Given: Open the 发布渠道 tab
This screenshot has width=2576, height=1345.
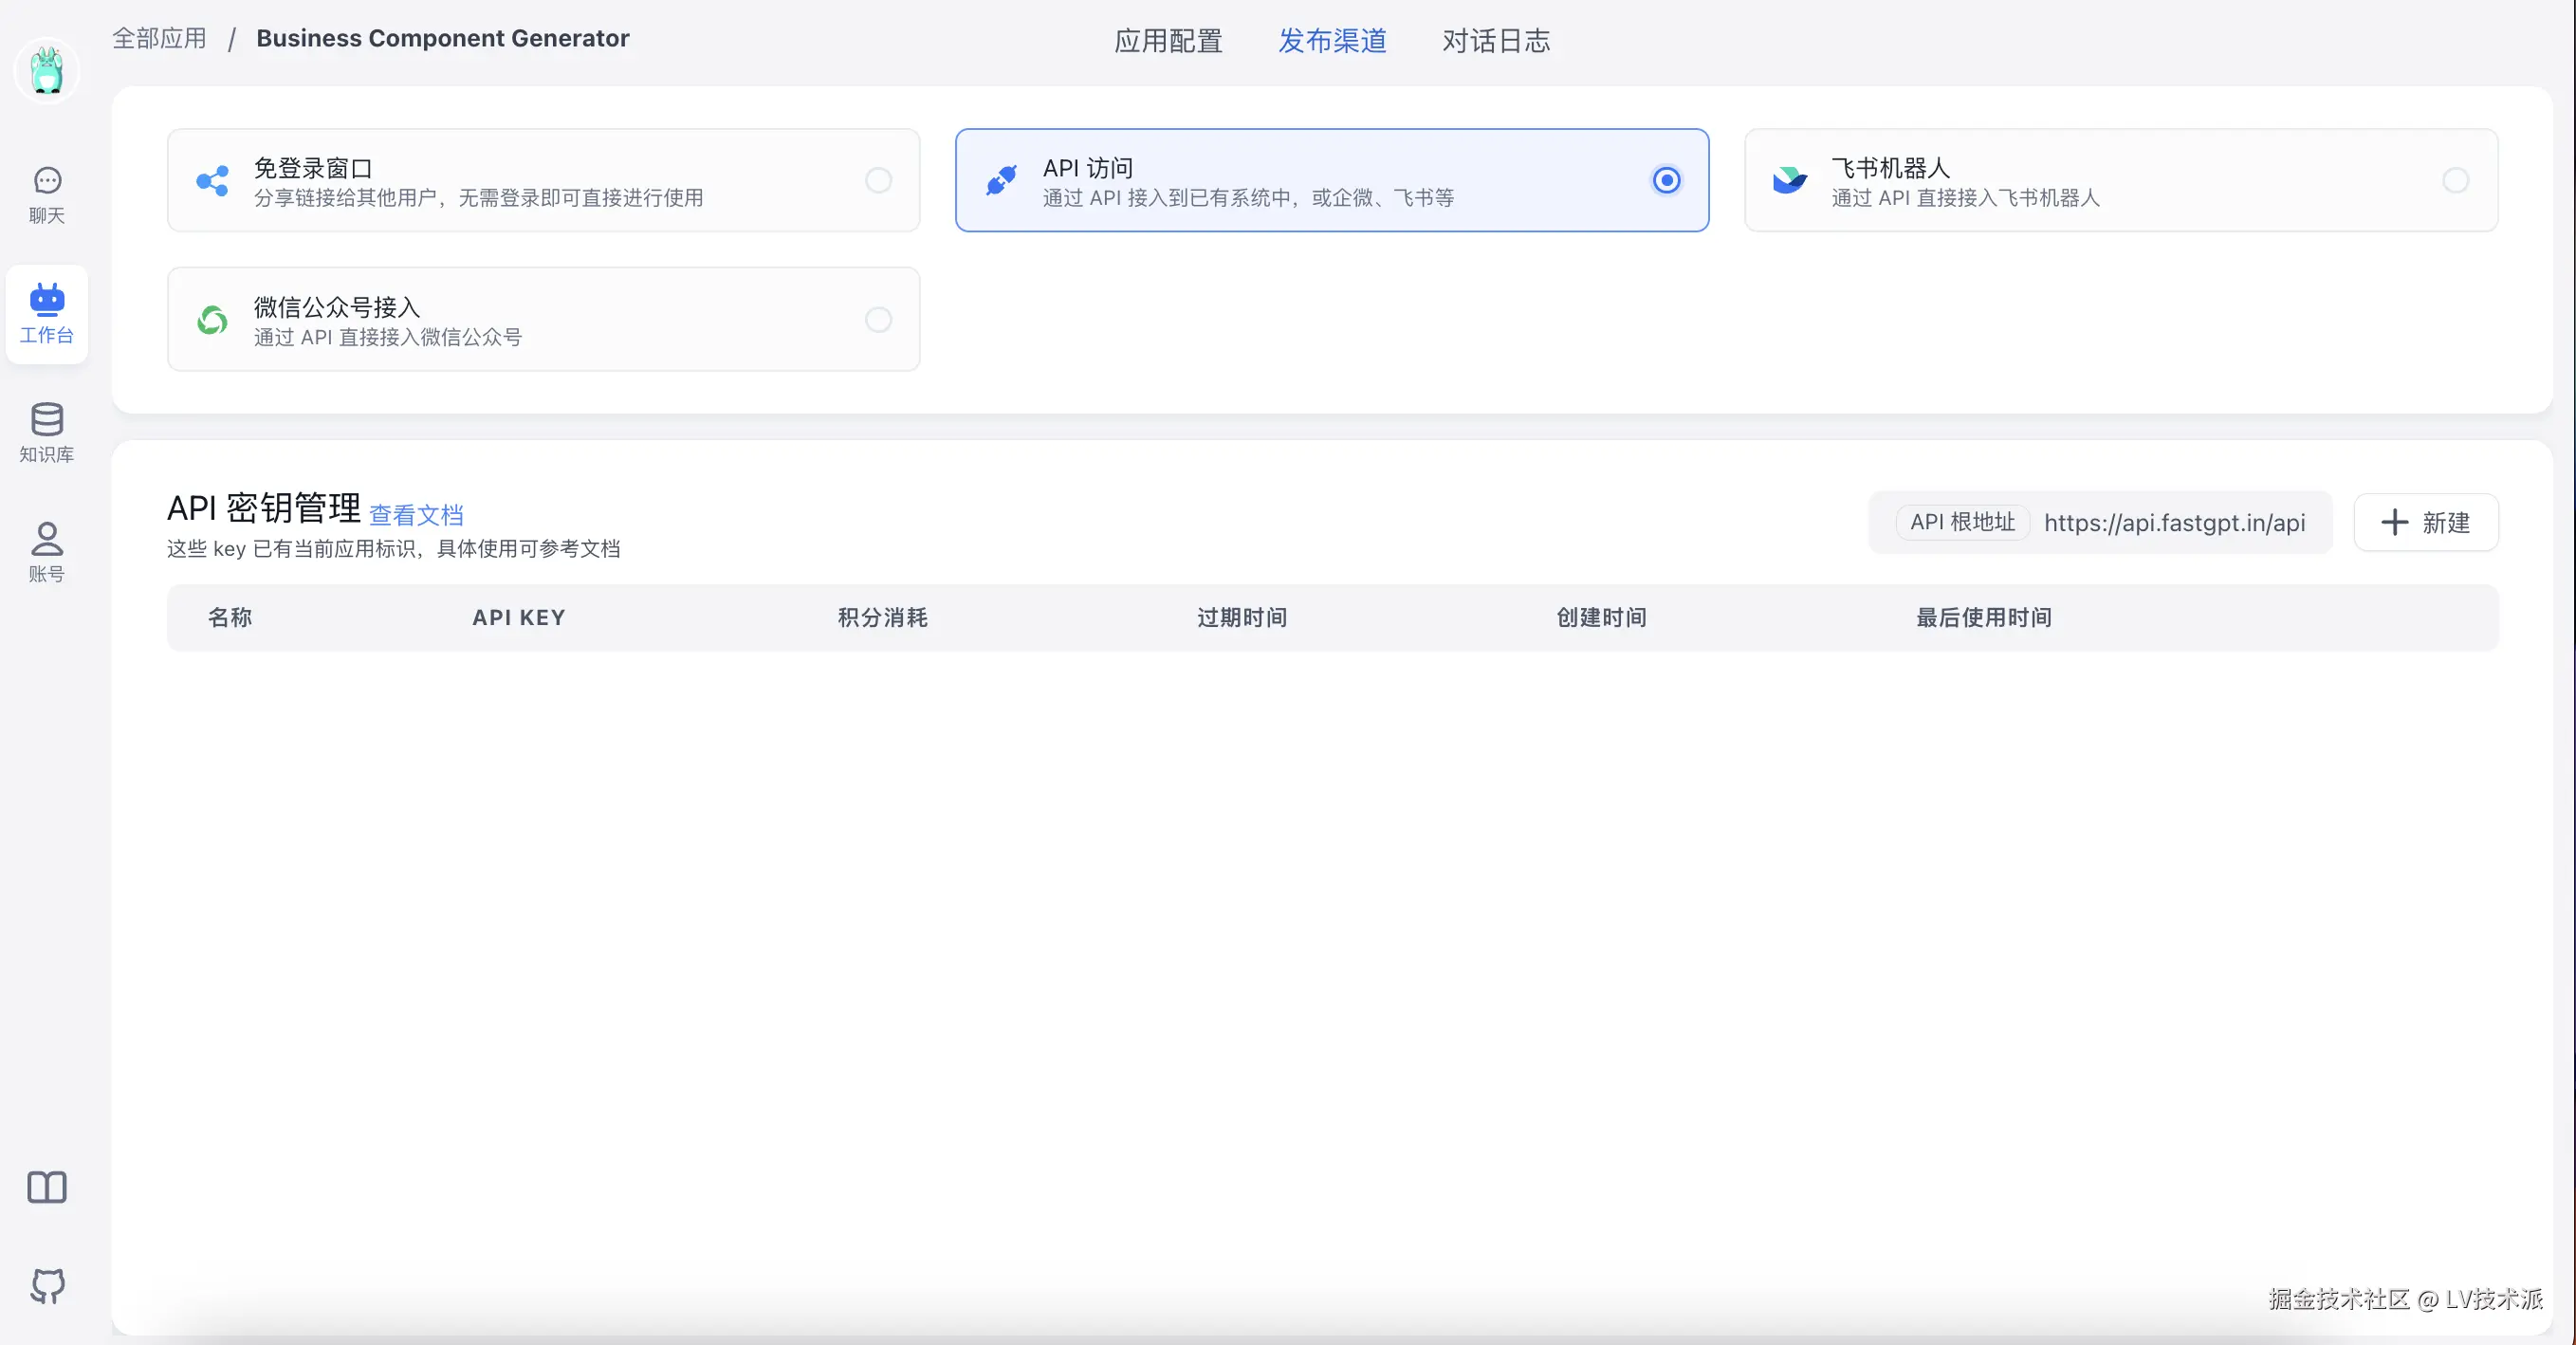Looking at the screenshot, I should click(1332, 41).
